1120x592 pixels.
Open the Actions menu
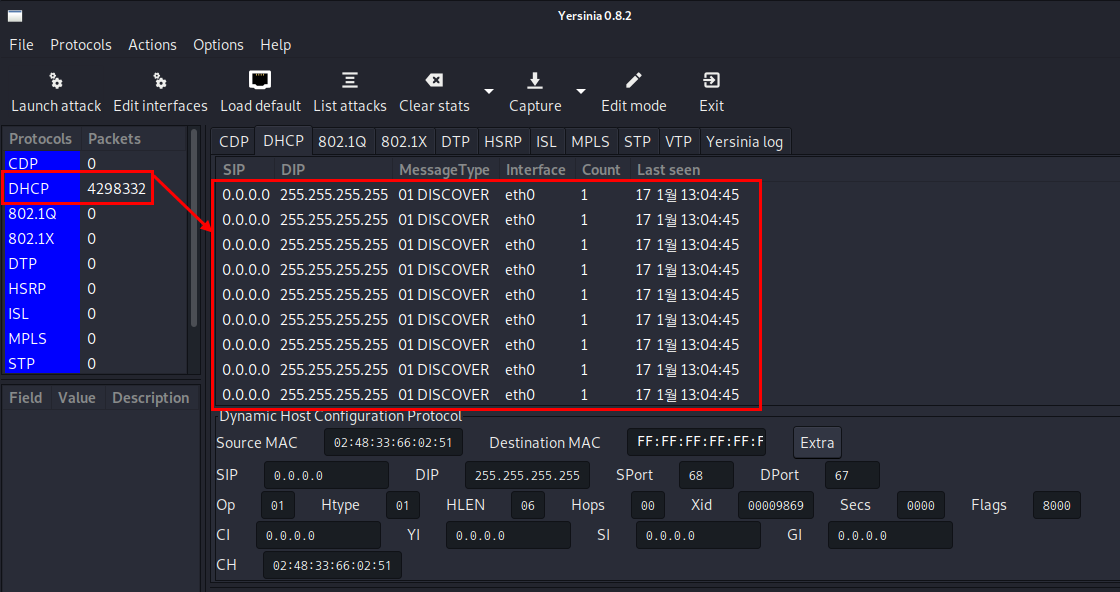click(152, 45)
